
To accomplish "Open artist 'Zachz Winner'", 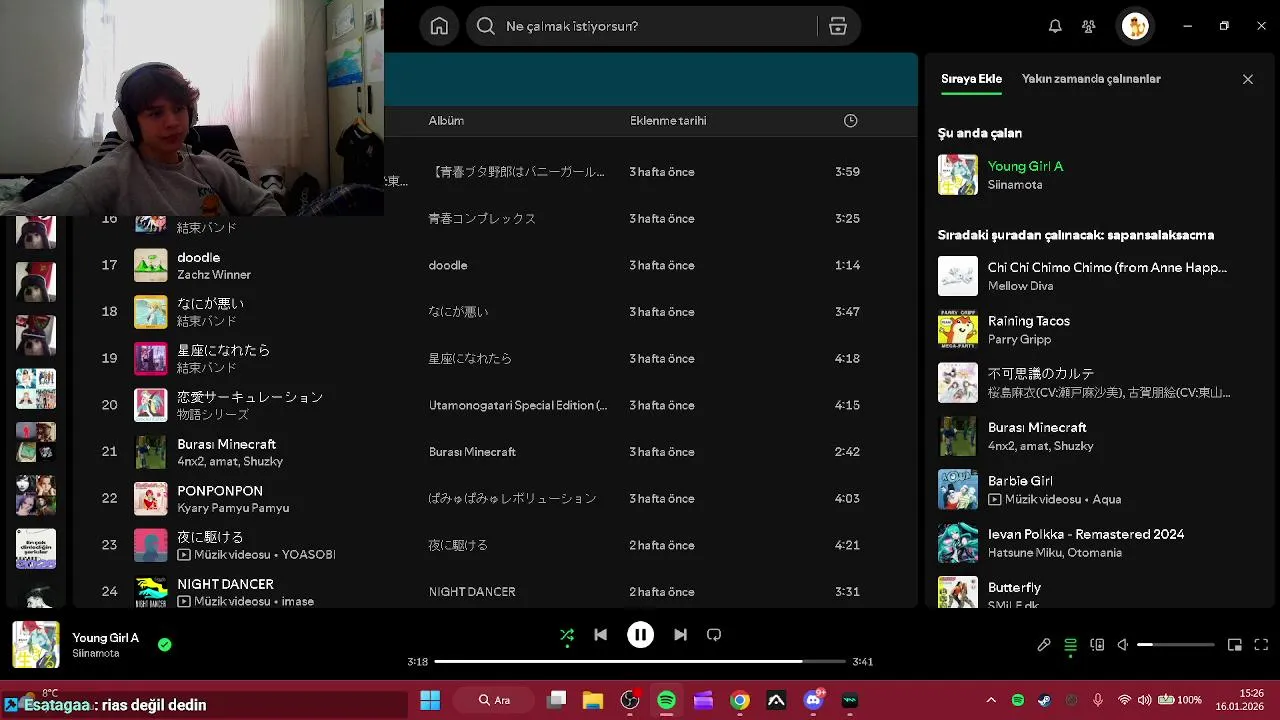I will point(214,275).
